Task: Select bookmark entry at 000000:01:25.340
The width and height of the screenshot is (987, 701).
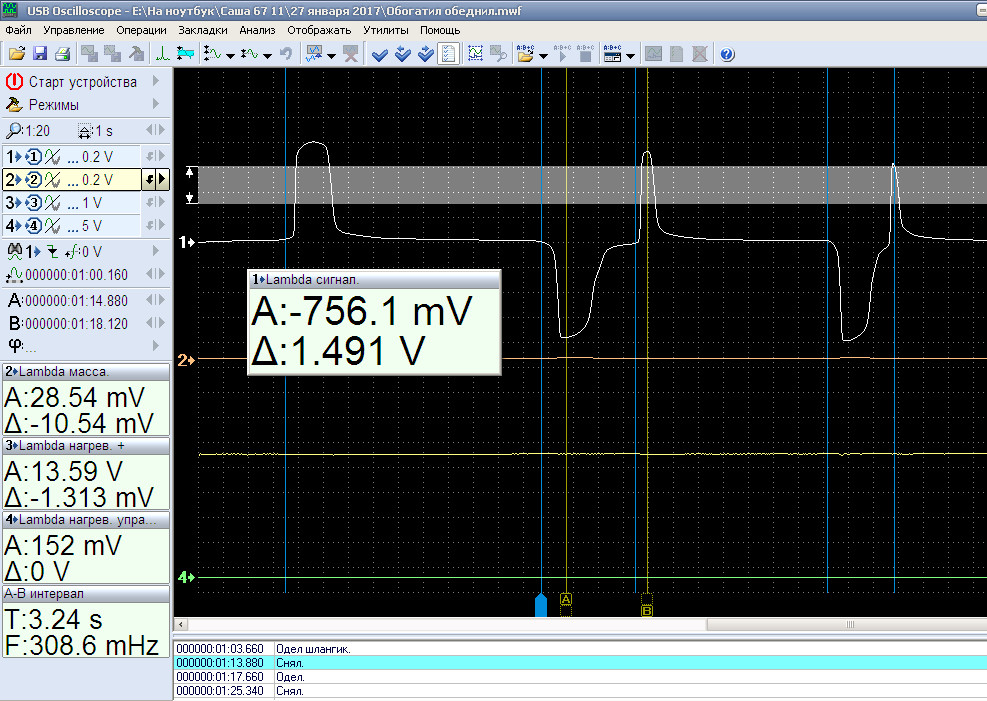Action: [x=220, y=690]
